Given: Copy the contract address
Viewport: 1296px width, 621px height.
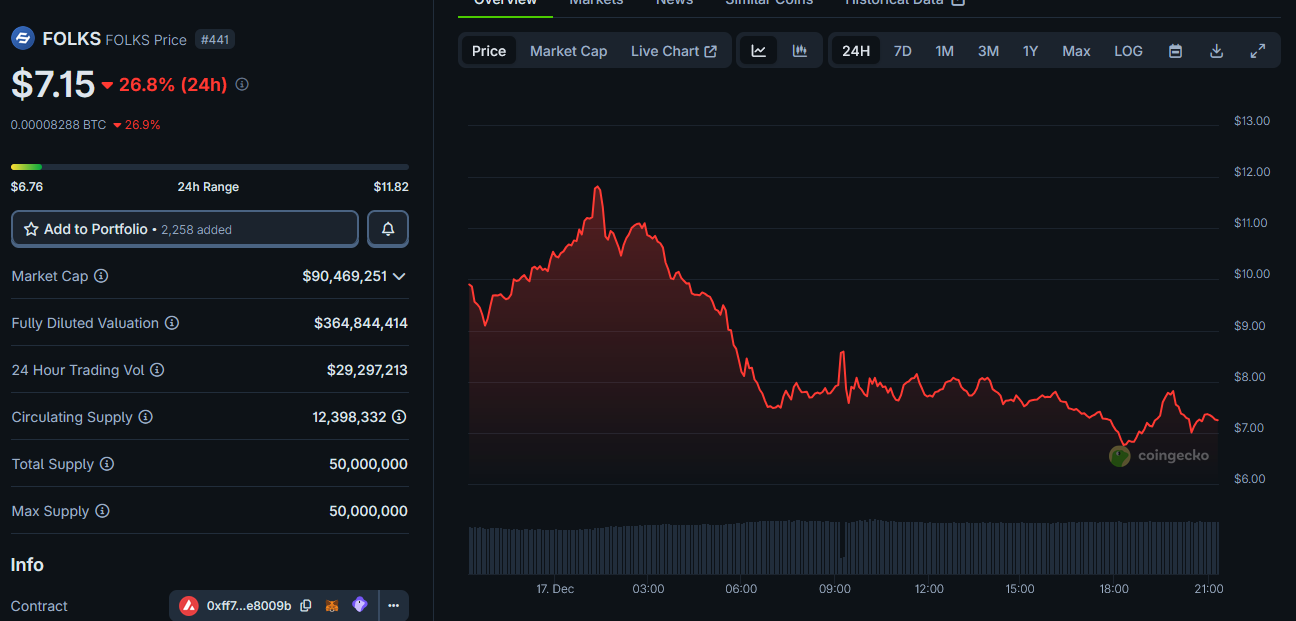Looking at the screenshot, I should 306,605.
